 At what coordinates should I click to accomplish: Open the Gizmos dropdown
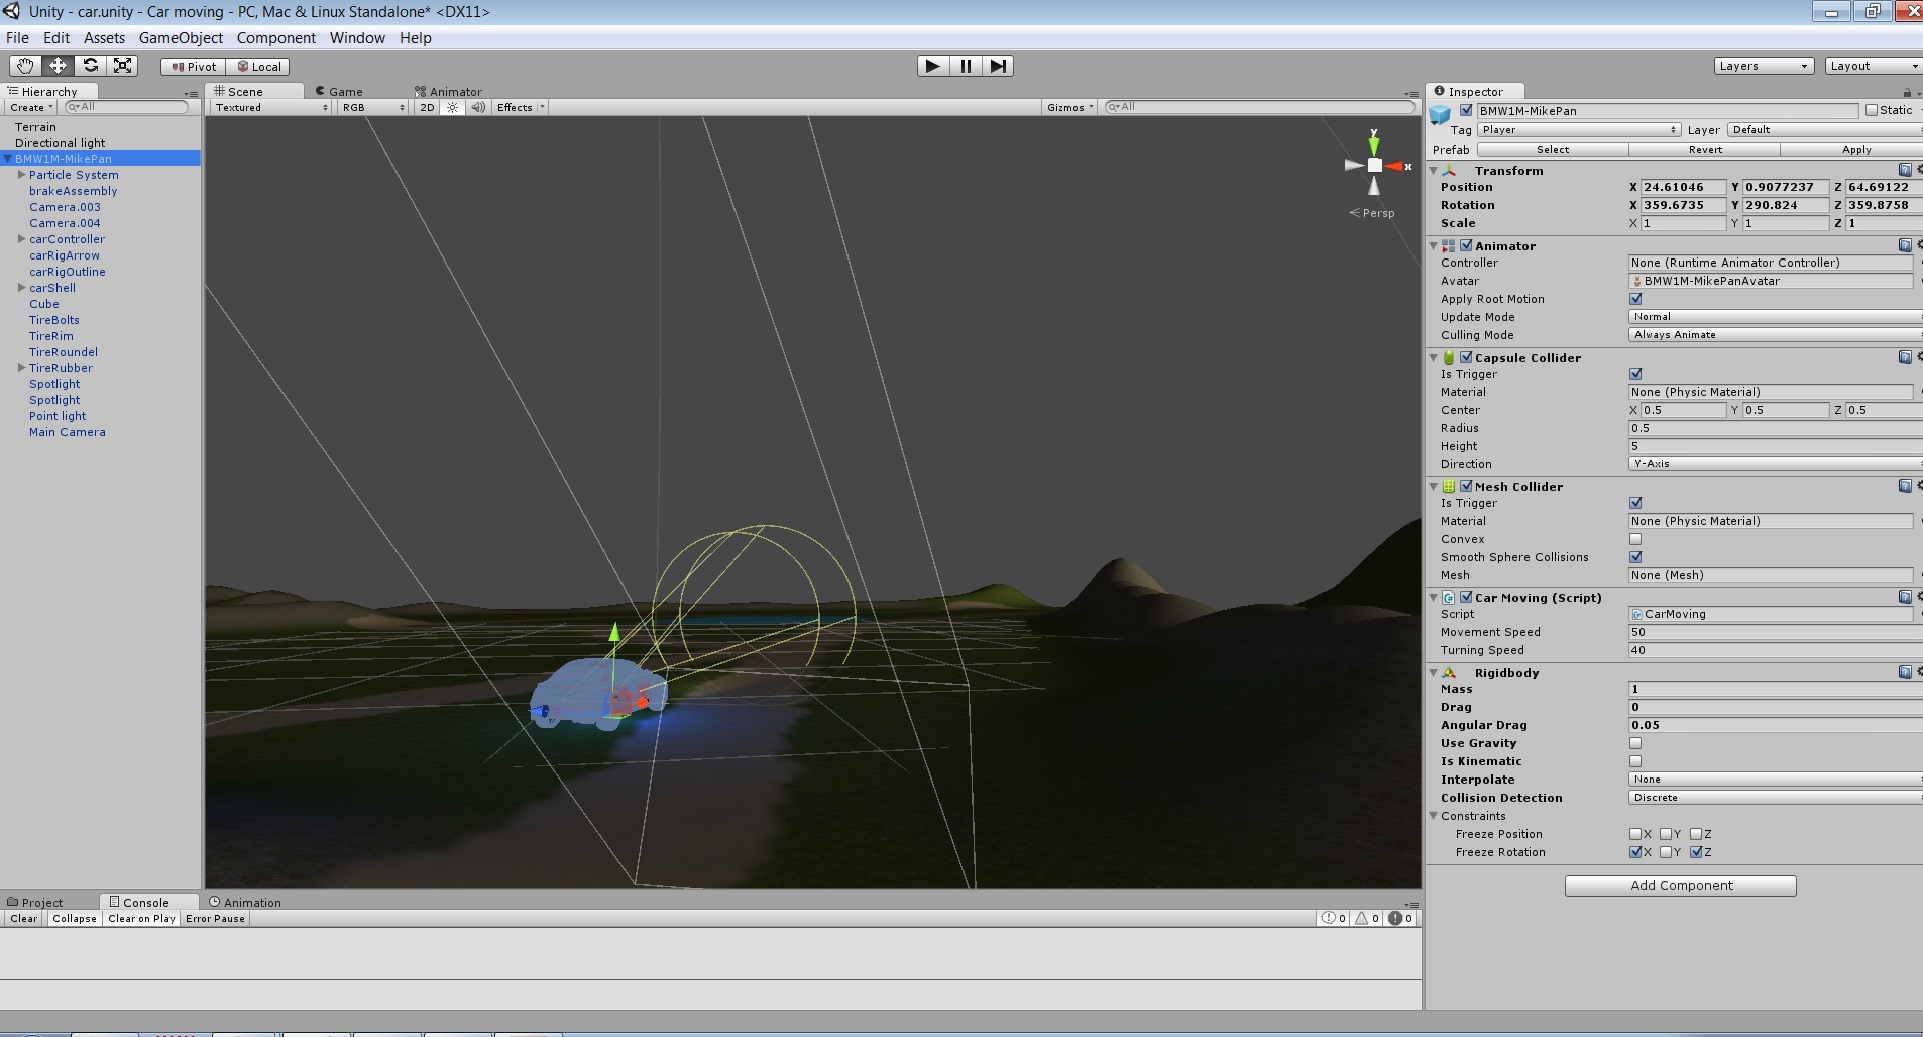(1070, 107)
